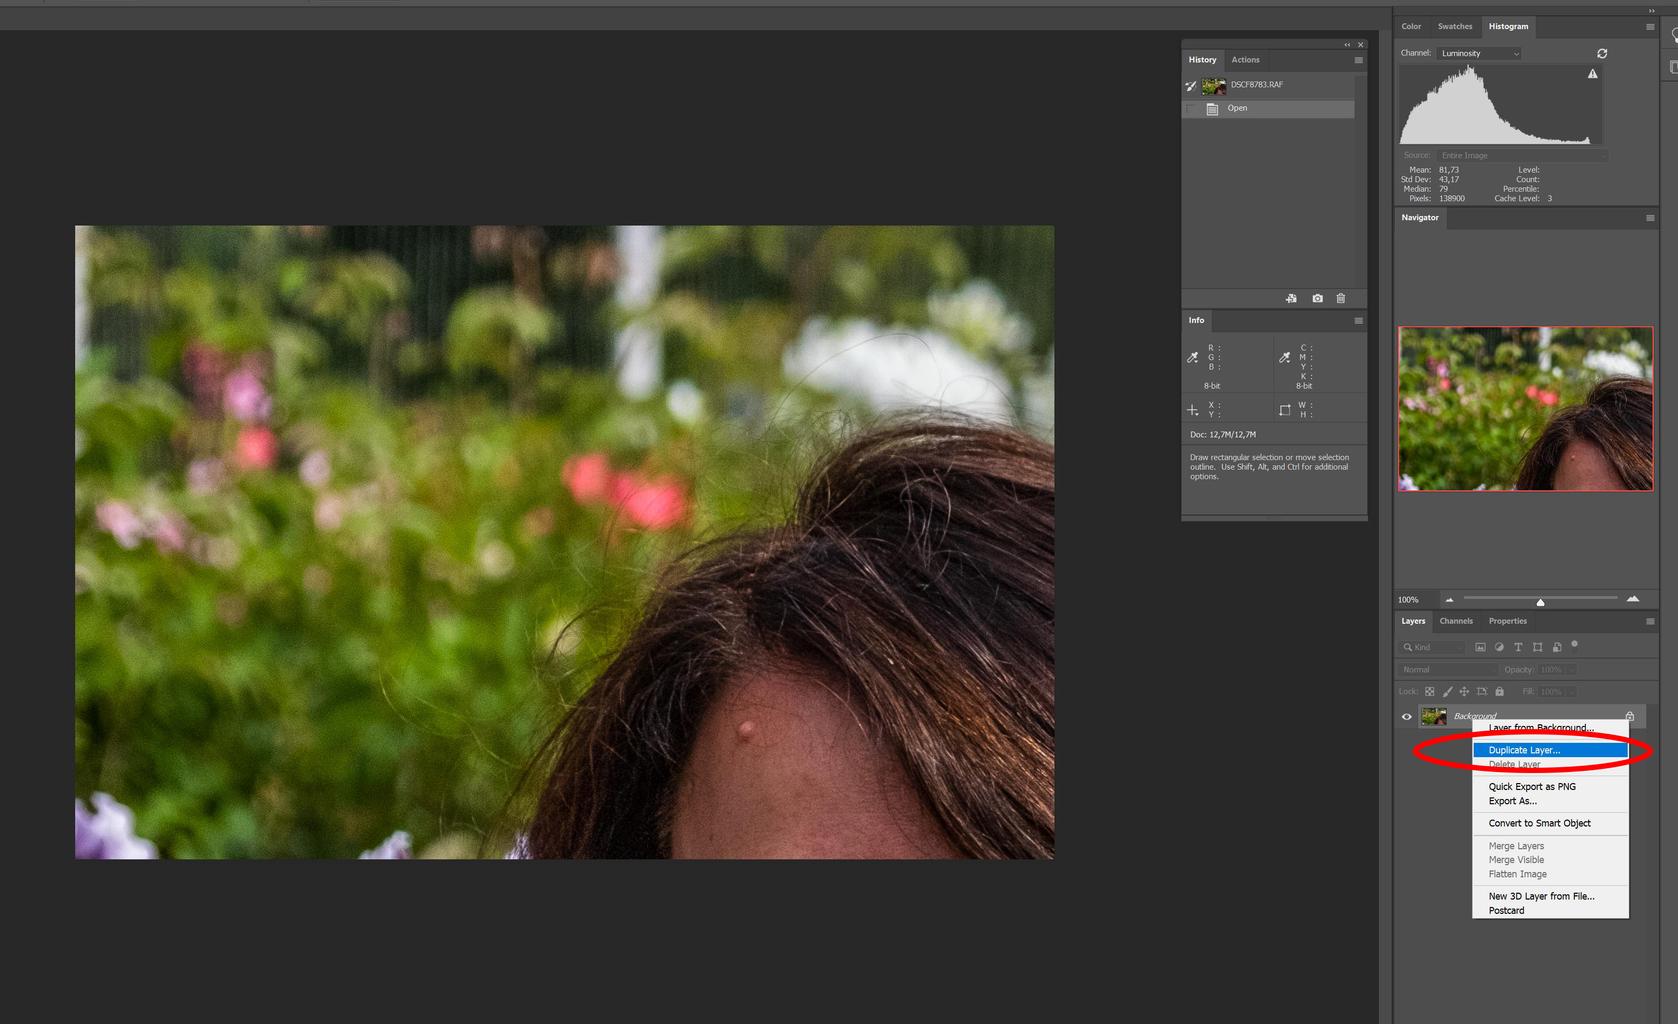The image size is (1678, 1024).
Task: Open the layer filter Kind dropdown
Action: point(1432,648)
